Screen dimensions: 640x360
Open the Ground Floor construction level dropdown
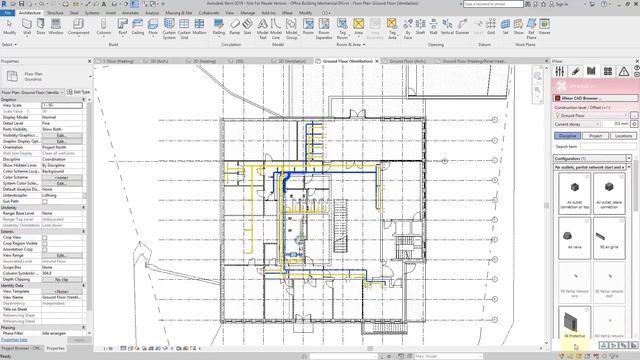pyautogui.click(x=591, y=116)
